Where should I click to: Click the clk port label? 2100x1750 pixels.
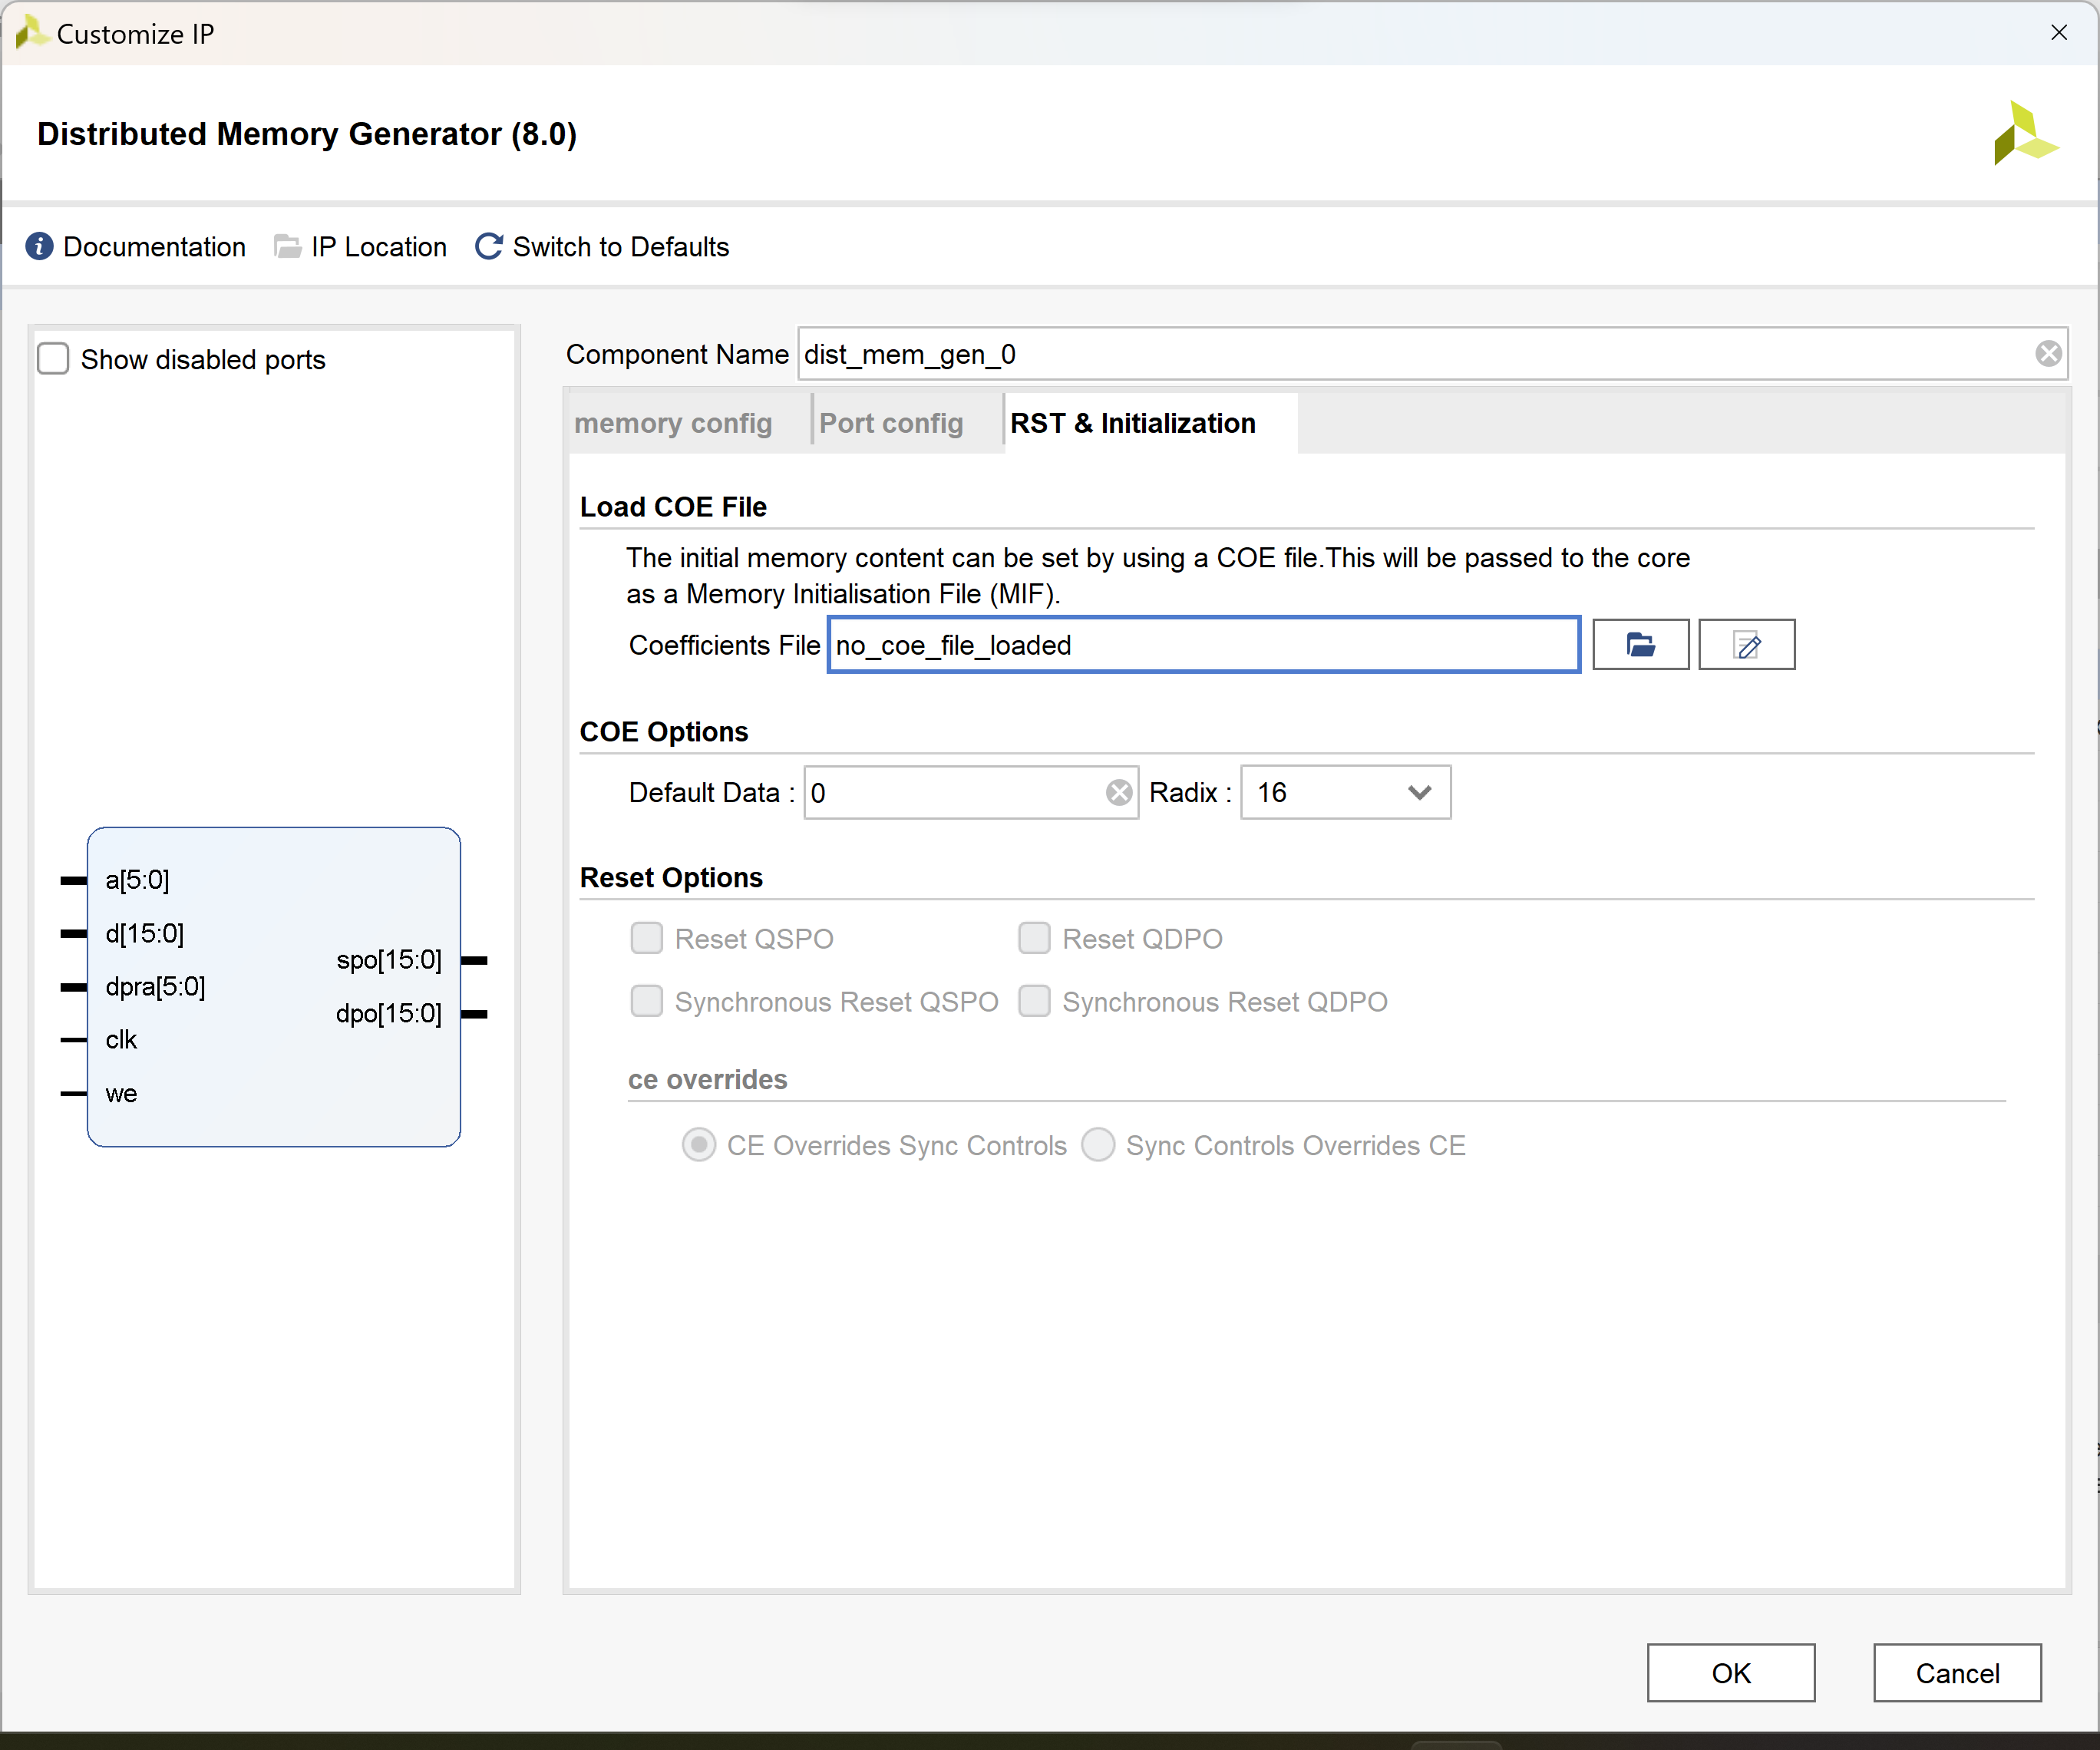pyautogui.click(x=121, y=1040)
